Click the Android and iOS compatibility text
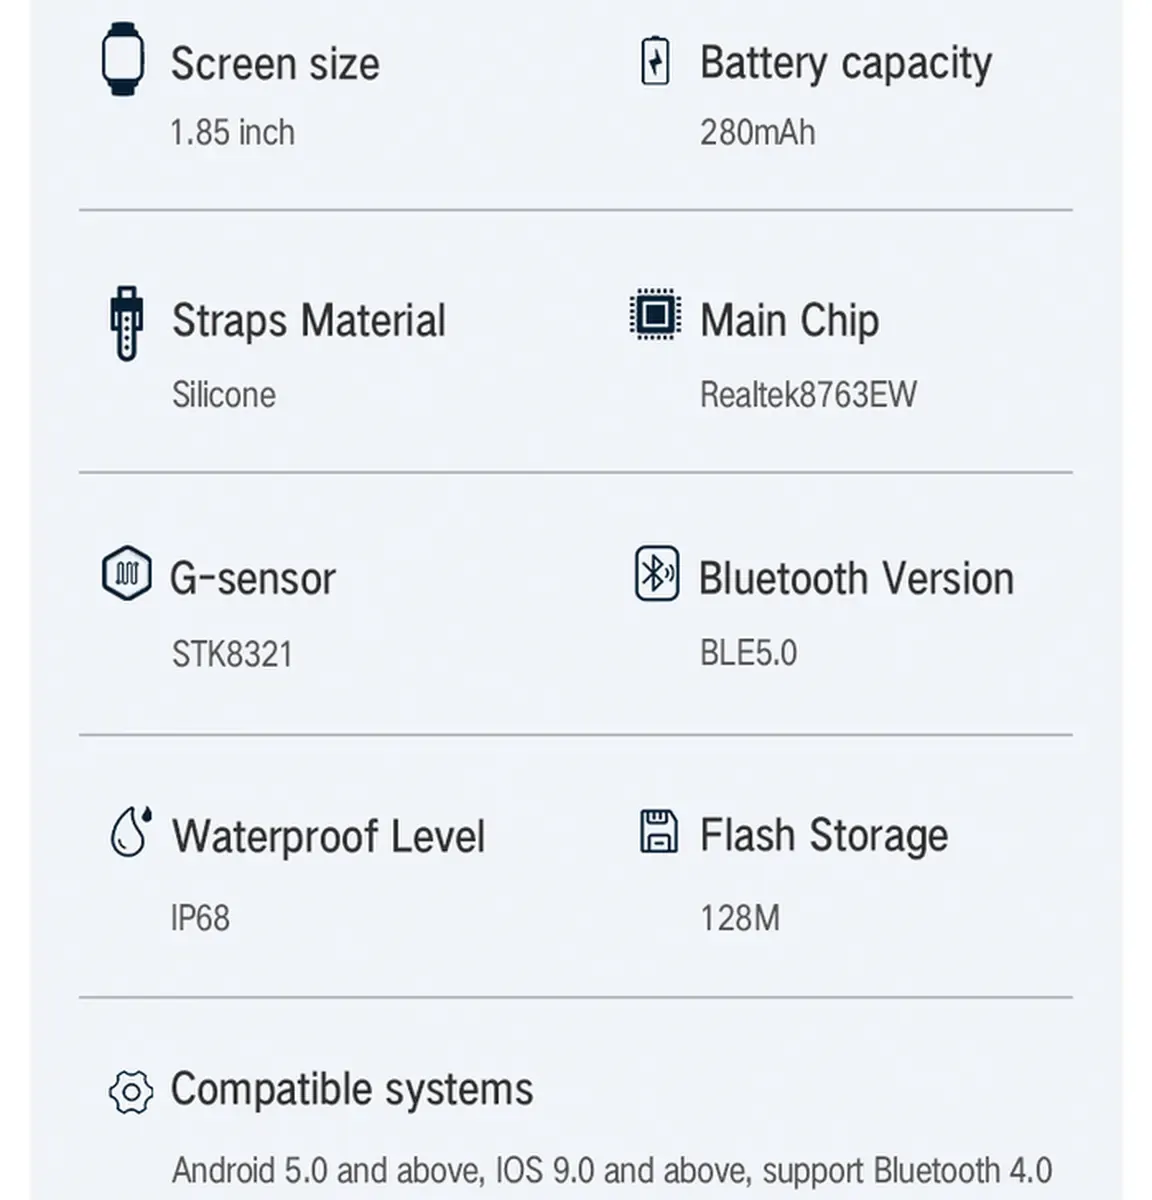The image size is (1152, 1200). tap(611, 1169)
